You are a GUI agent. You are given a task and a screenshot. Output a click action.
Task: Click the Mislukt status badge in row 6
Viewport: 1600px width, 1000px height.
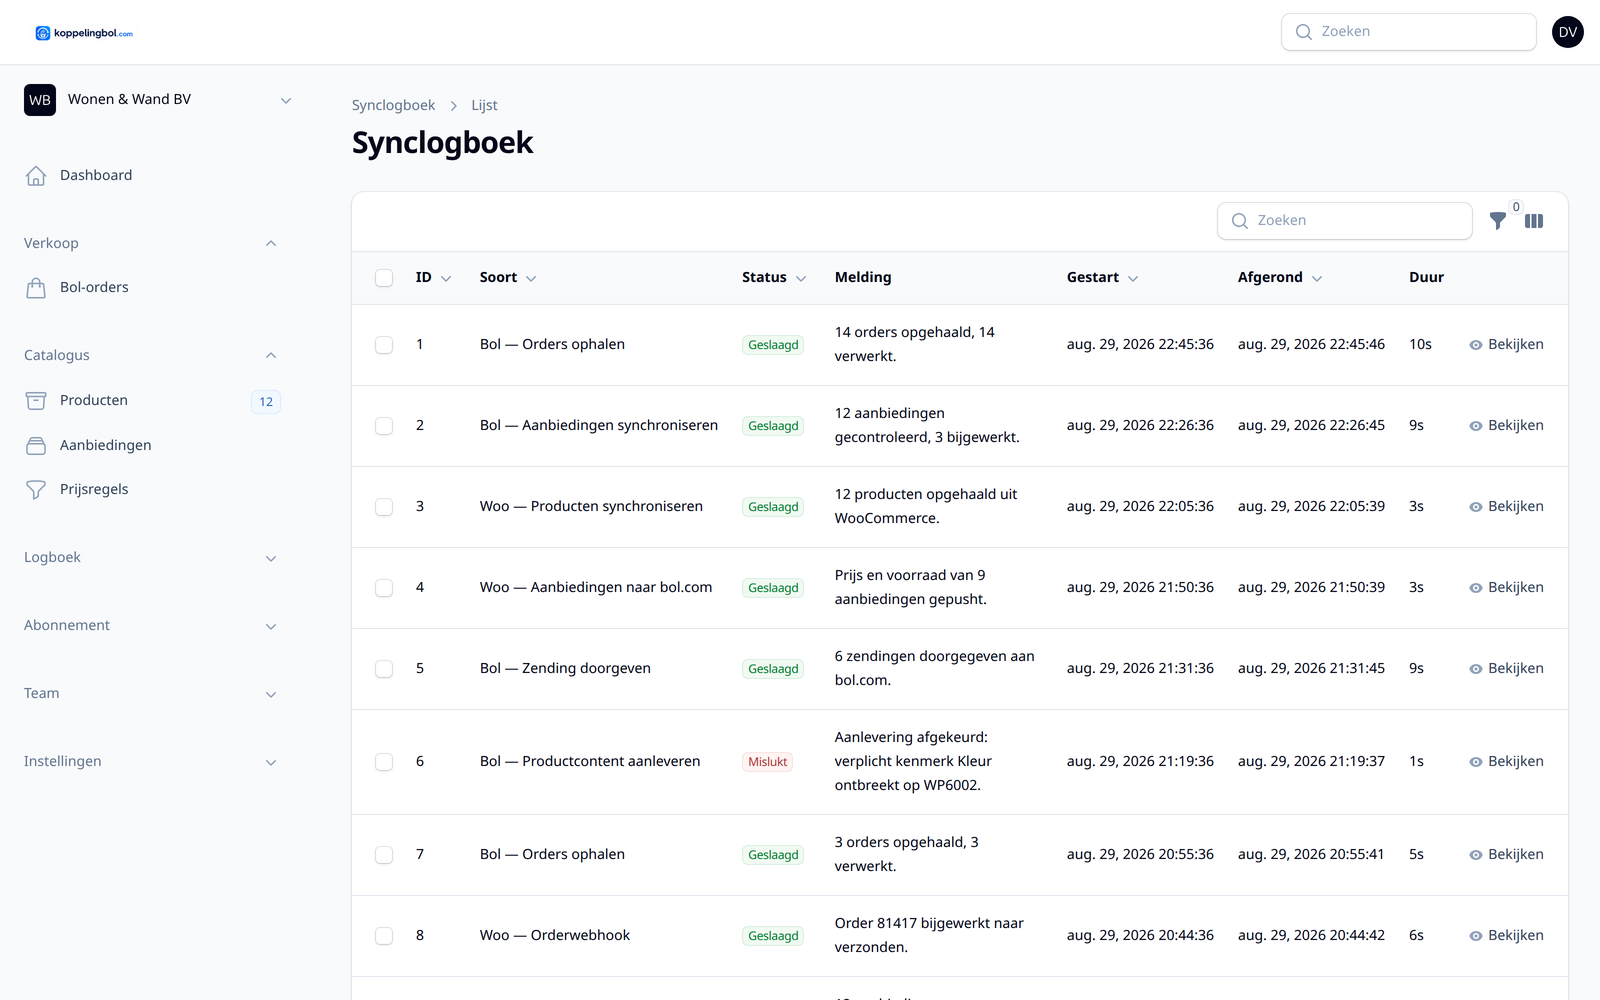click(768, 762)
